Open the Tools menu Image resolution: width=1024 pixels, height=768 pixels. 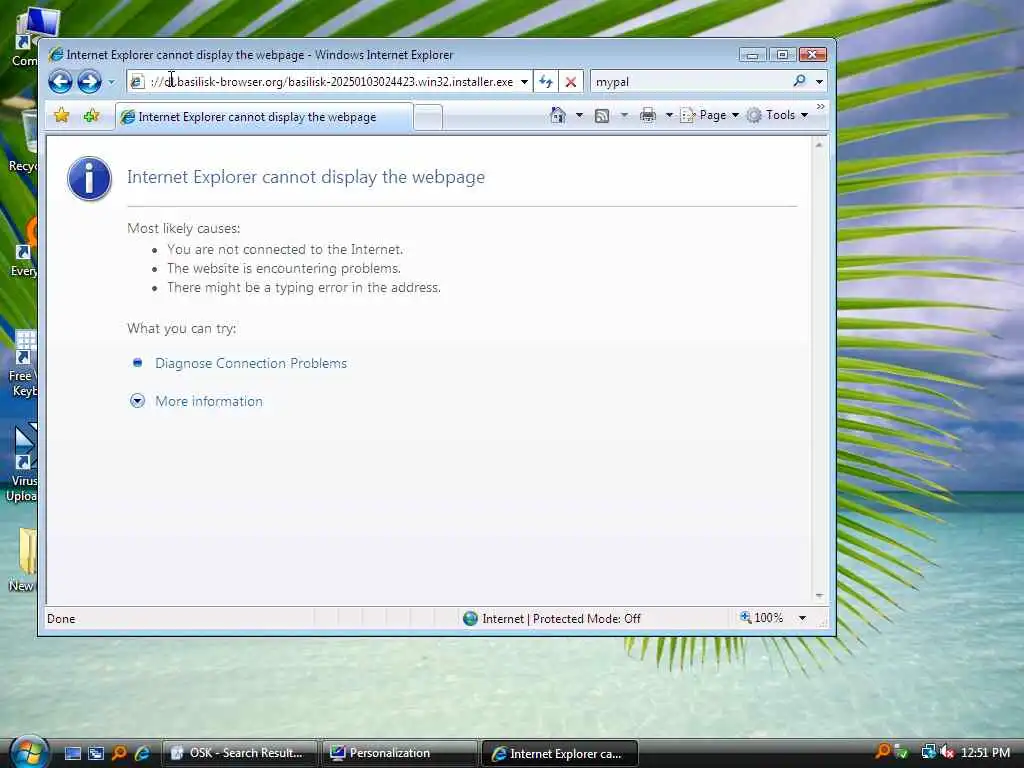point(777,115)
